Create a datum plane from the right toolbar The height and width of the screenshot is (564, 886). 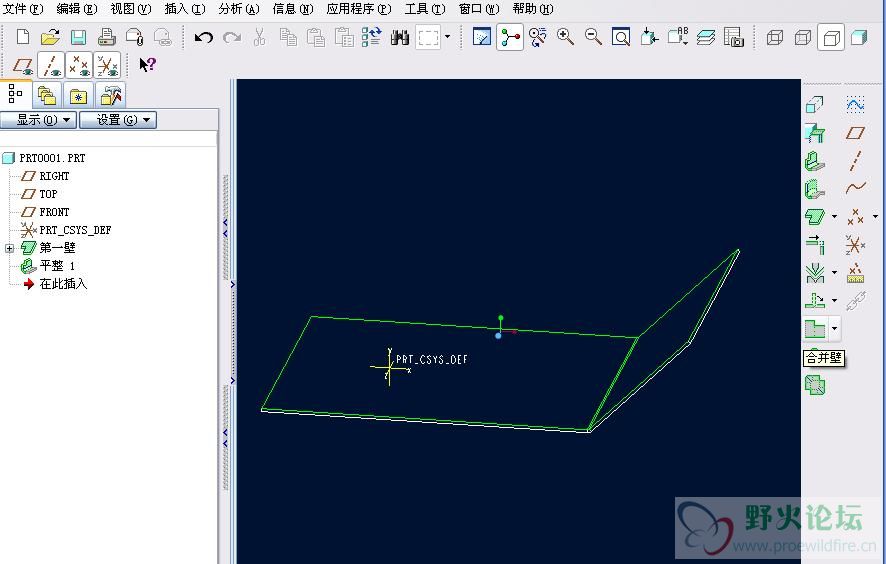(x=855, y=133)
